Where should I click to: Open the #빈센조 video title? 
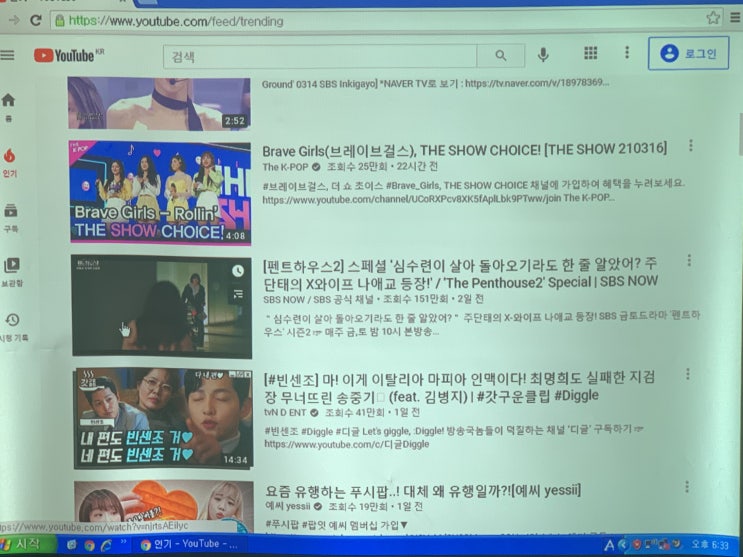pyautogui.click(x=459, y=387)
